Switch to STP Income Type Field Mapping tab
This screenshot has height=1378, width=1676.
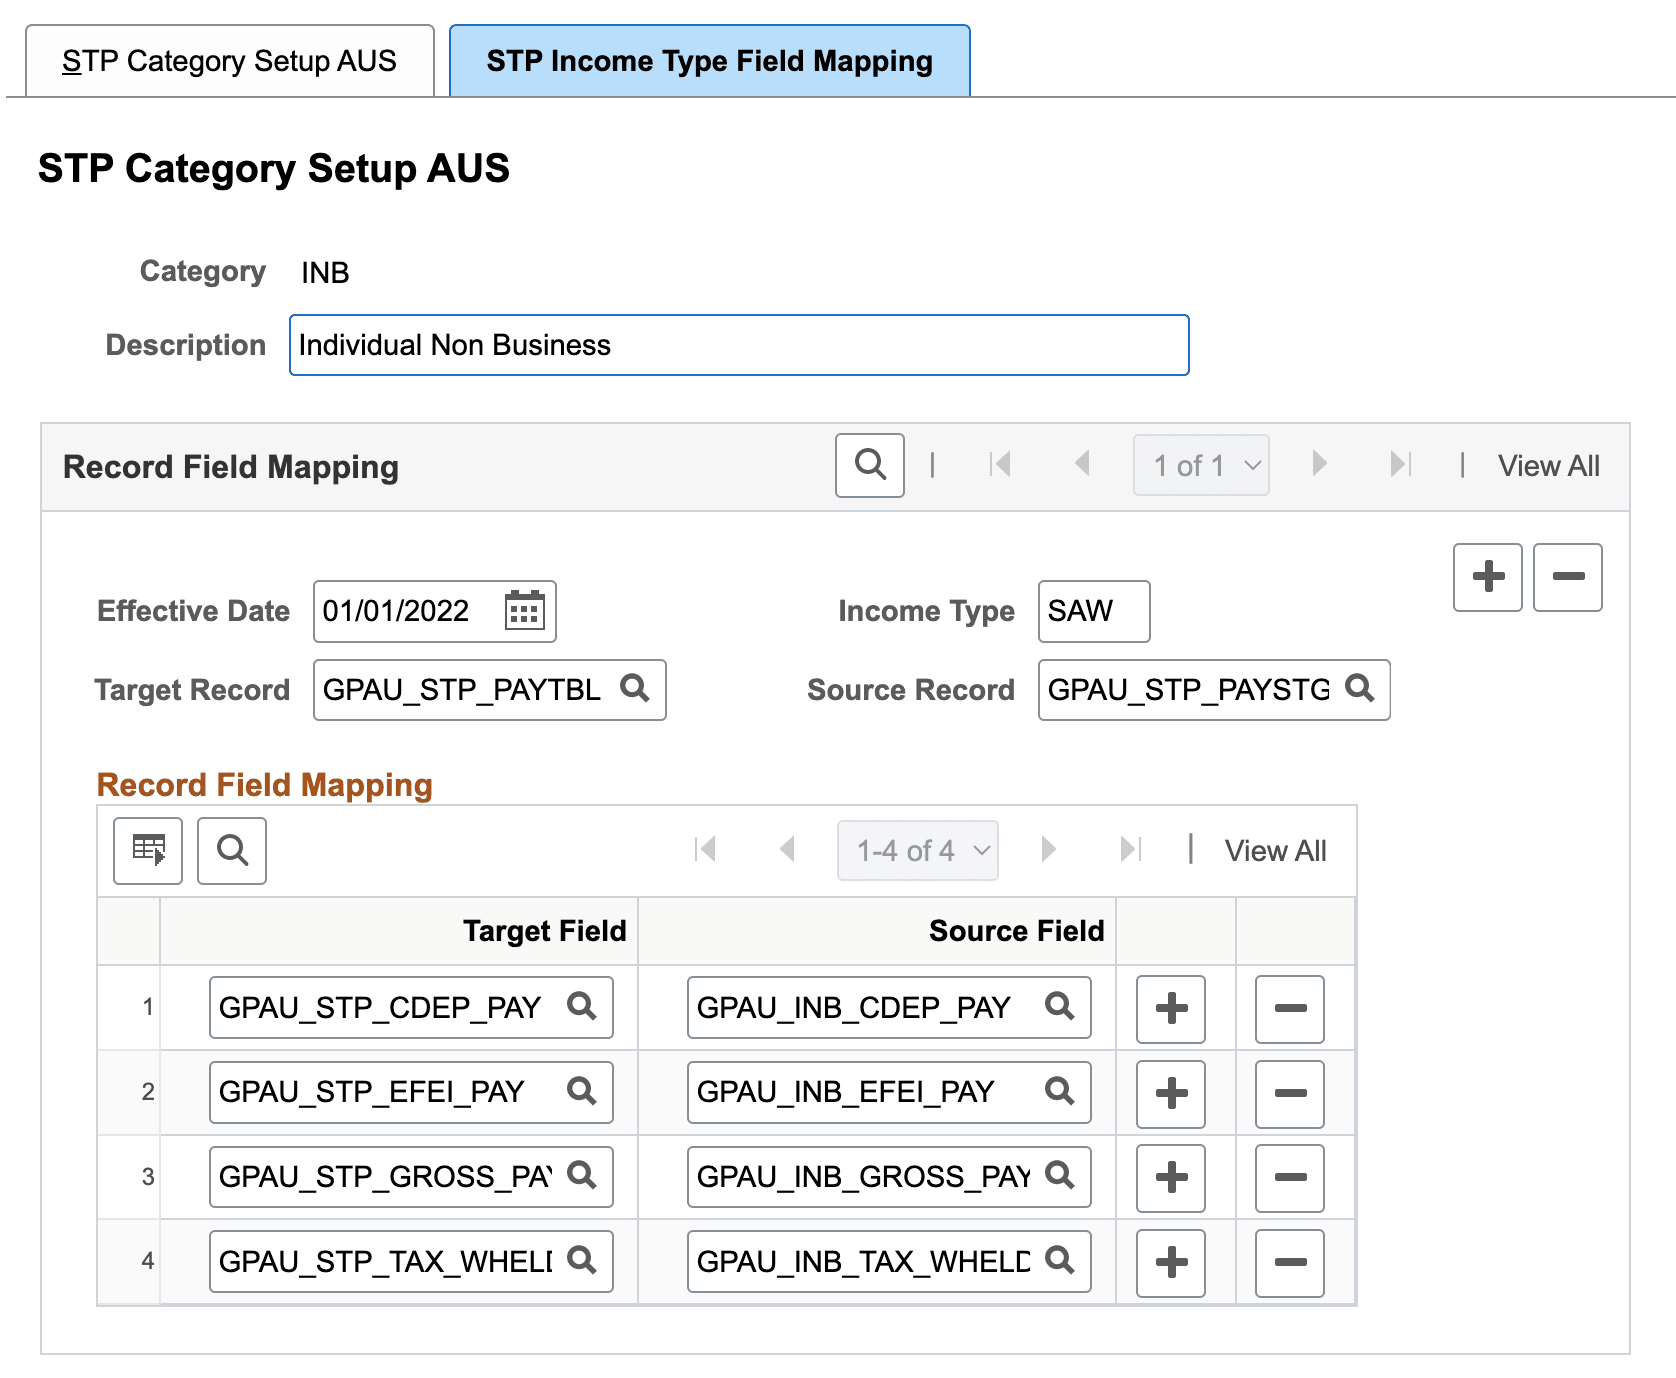[x=708, y=60]
